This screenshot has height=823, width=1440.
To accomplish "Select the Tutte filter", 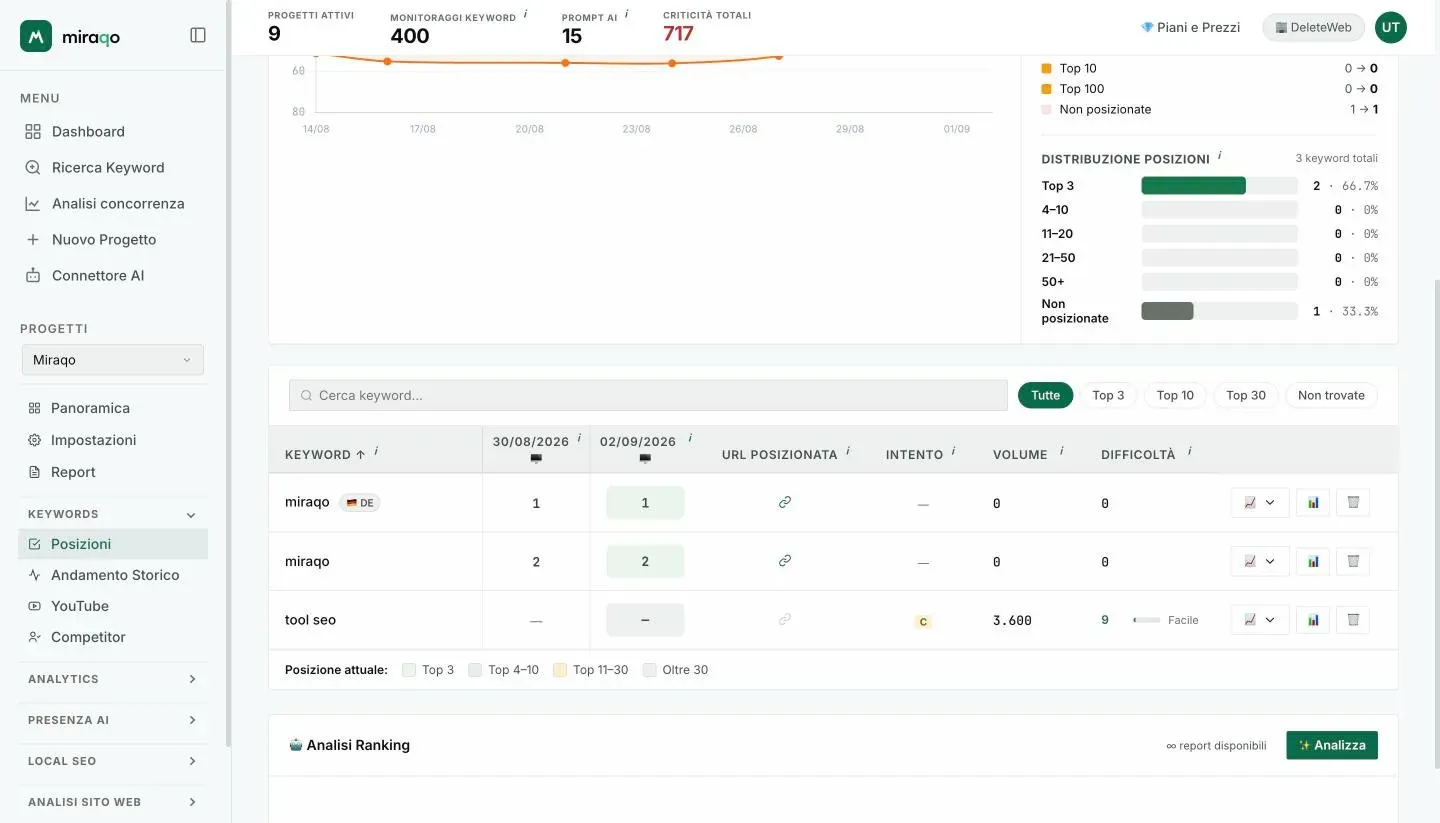I will pos(1045,395).
